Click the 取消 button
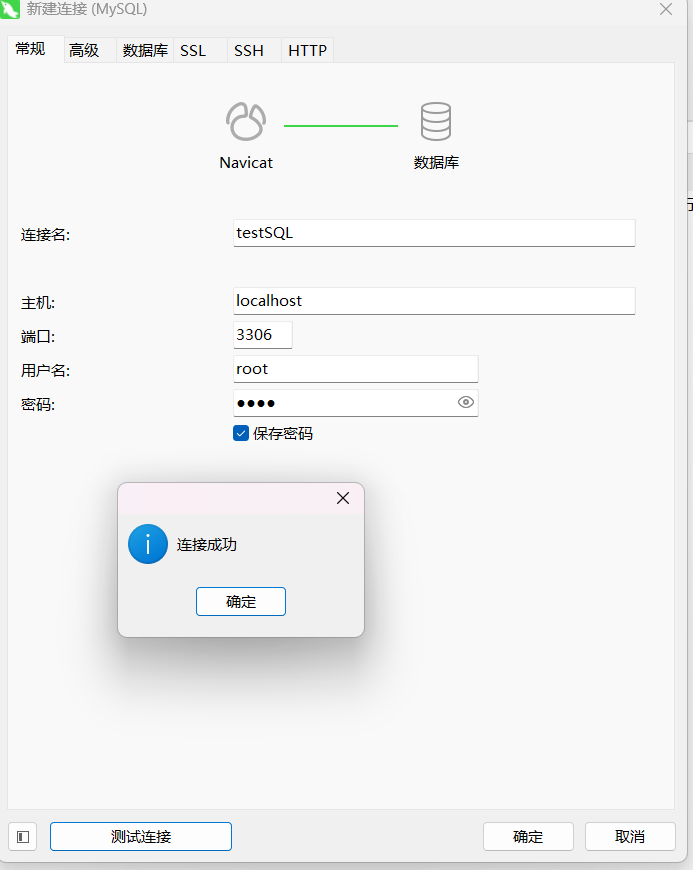 (630, 837)
